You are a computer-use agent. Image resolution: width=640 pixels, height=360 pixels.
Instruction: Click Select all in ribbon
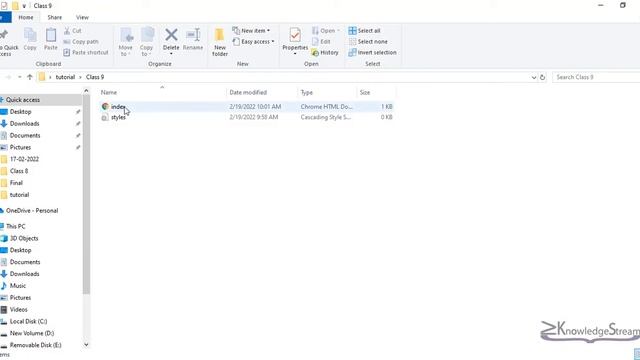tap(364, 31)
